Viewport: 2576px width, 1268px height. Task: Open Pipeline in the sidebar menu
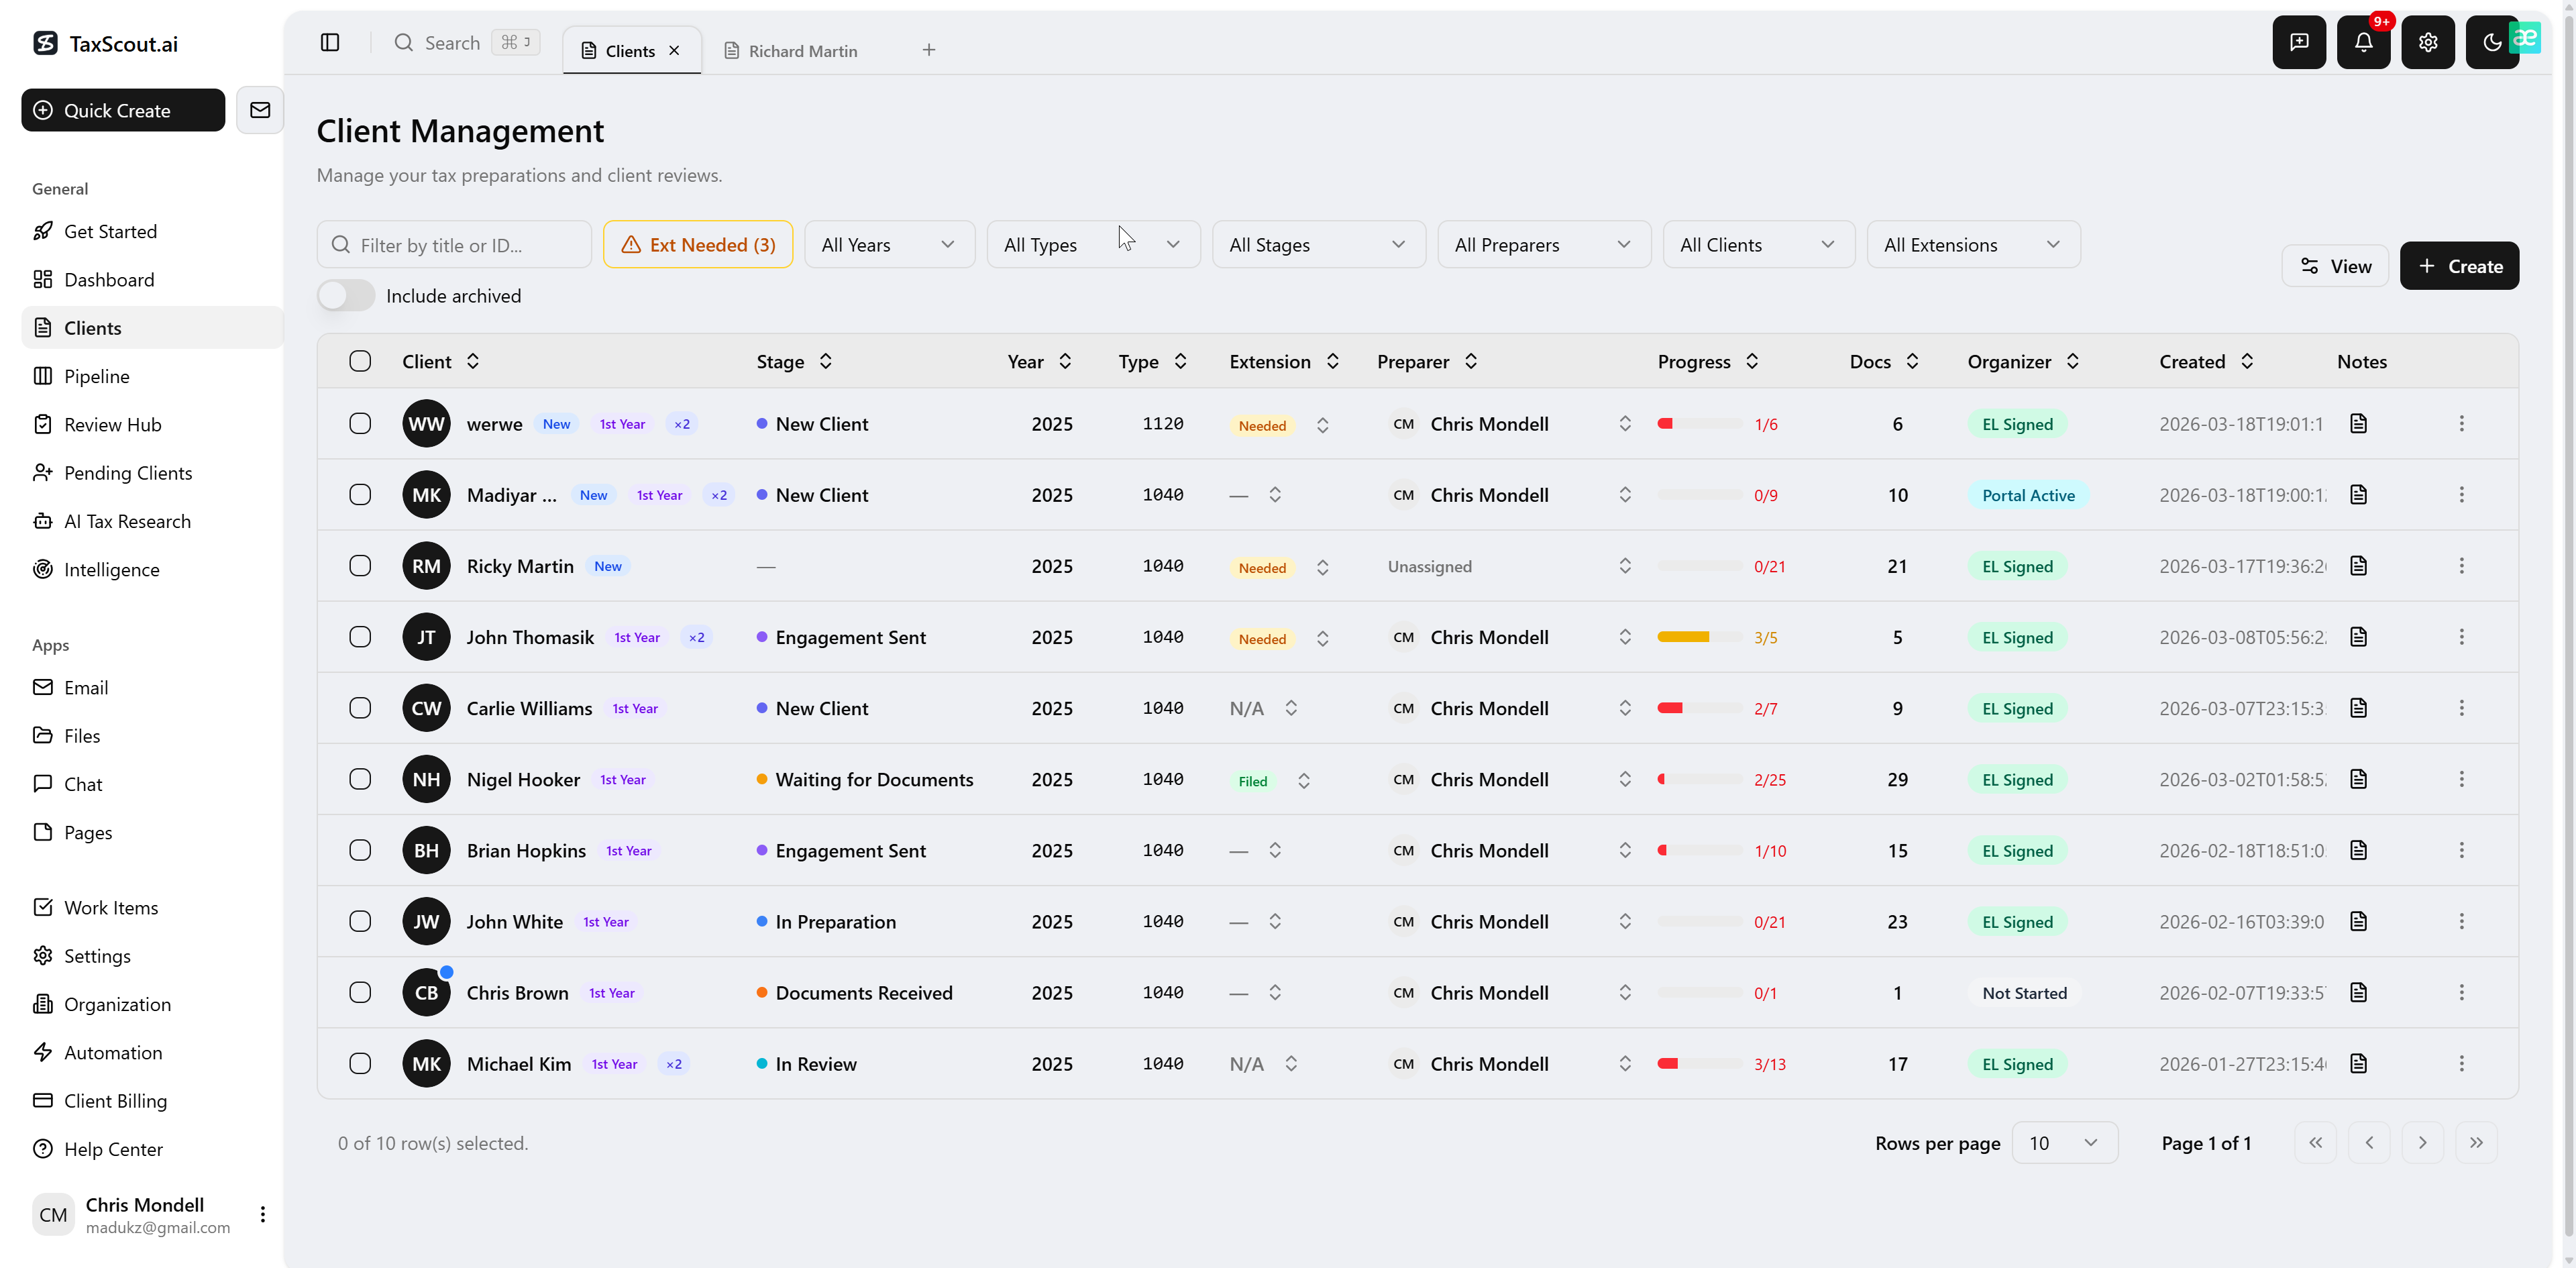tap(97, 376)
